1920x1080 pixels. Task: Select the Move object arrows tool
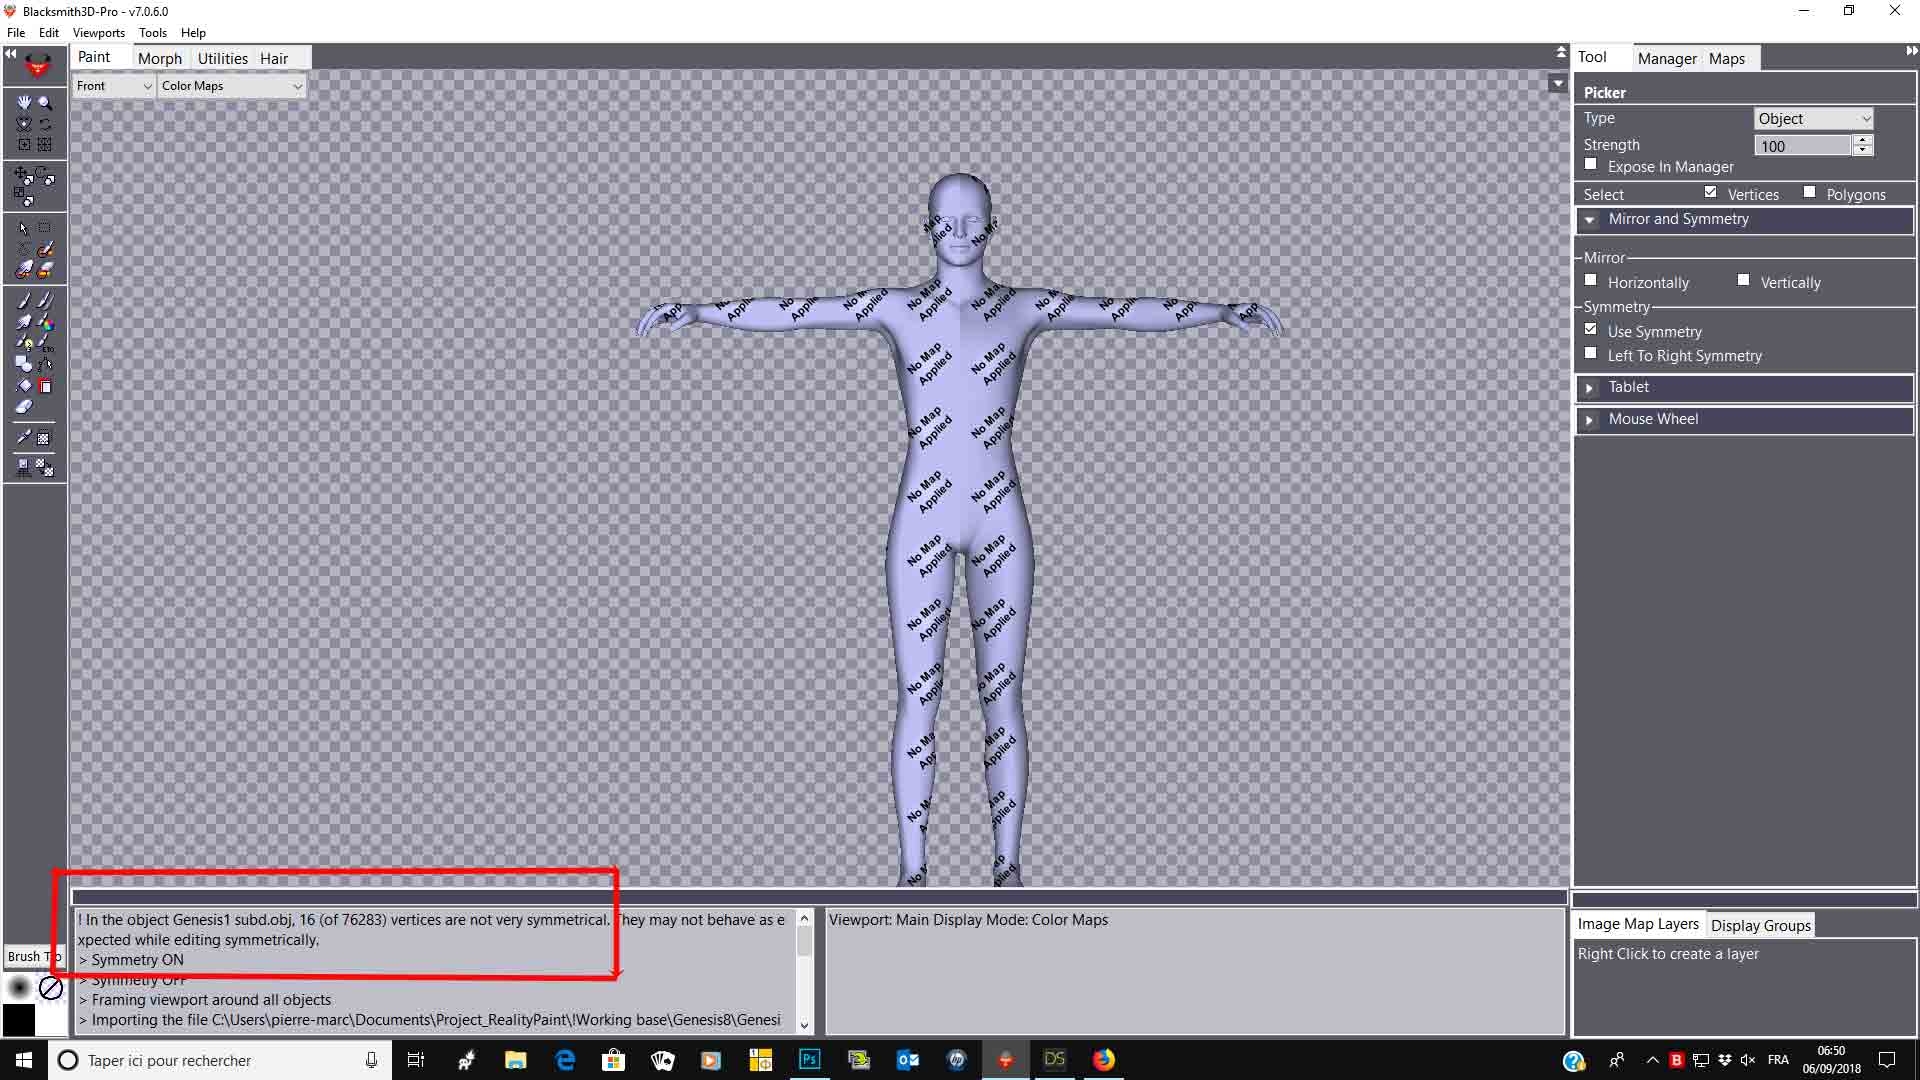point(22,175)
